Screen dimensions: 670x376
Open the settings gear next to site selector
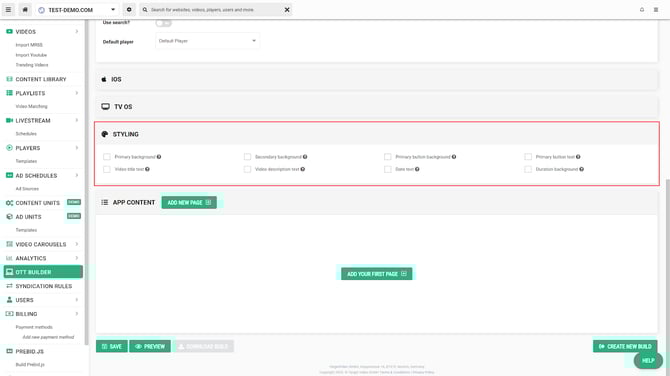point(129,9)
